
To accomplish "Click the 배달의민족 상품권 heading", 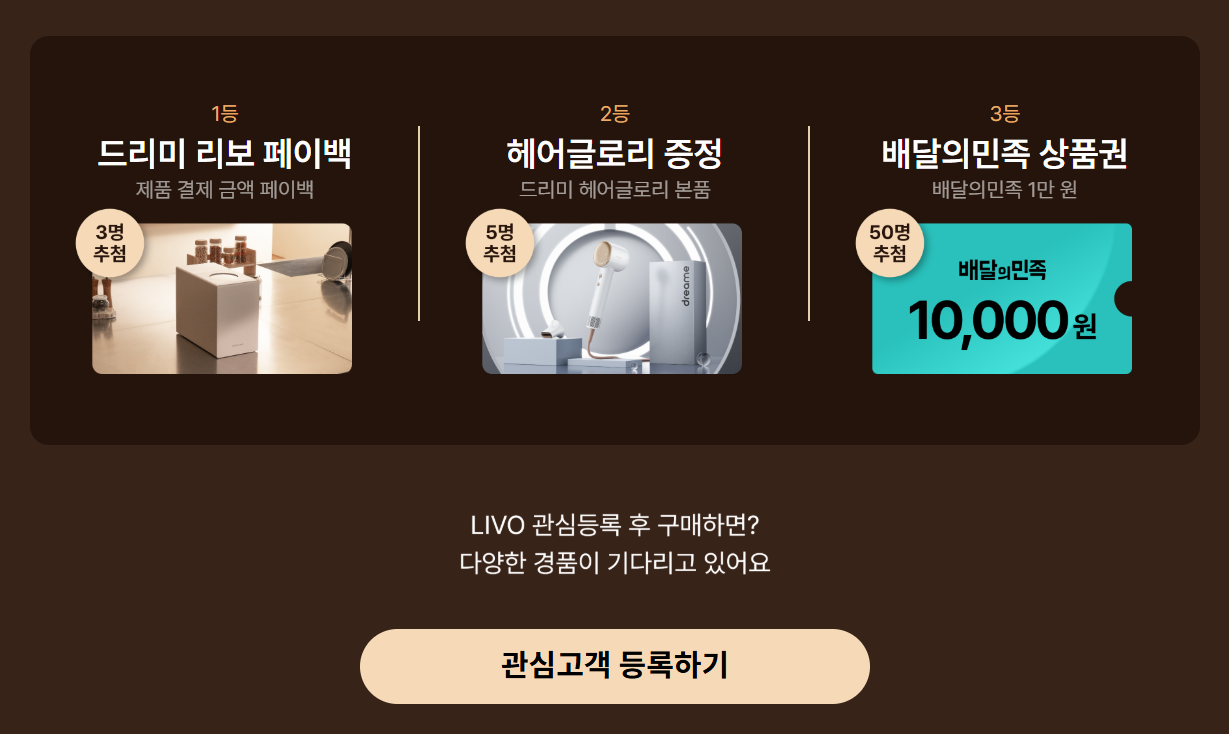I will [1004, 155].
